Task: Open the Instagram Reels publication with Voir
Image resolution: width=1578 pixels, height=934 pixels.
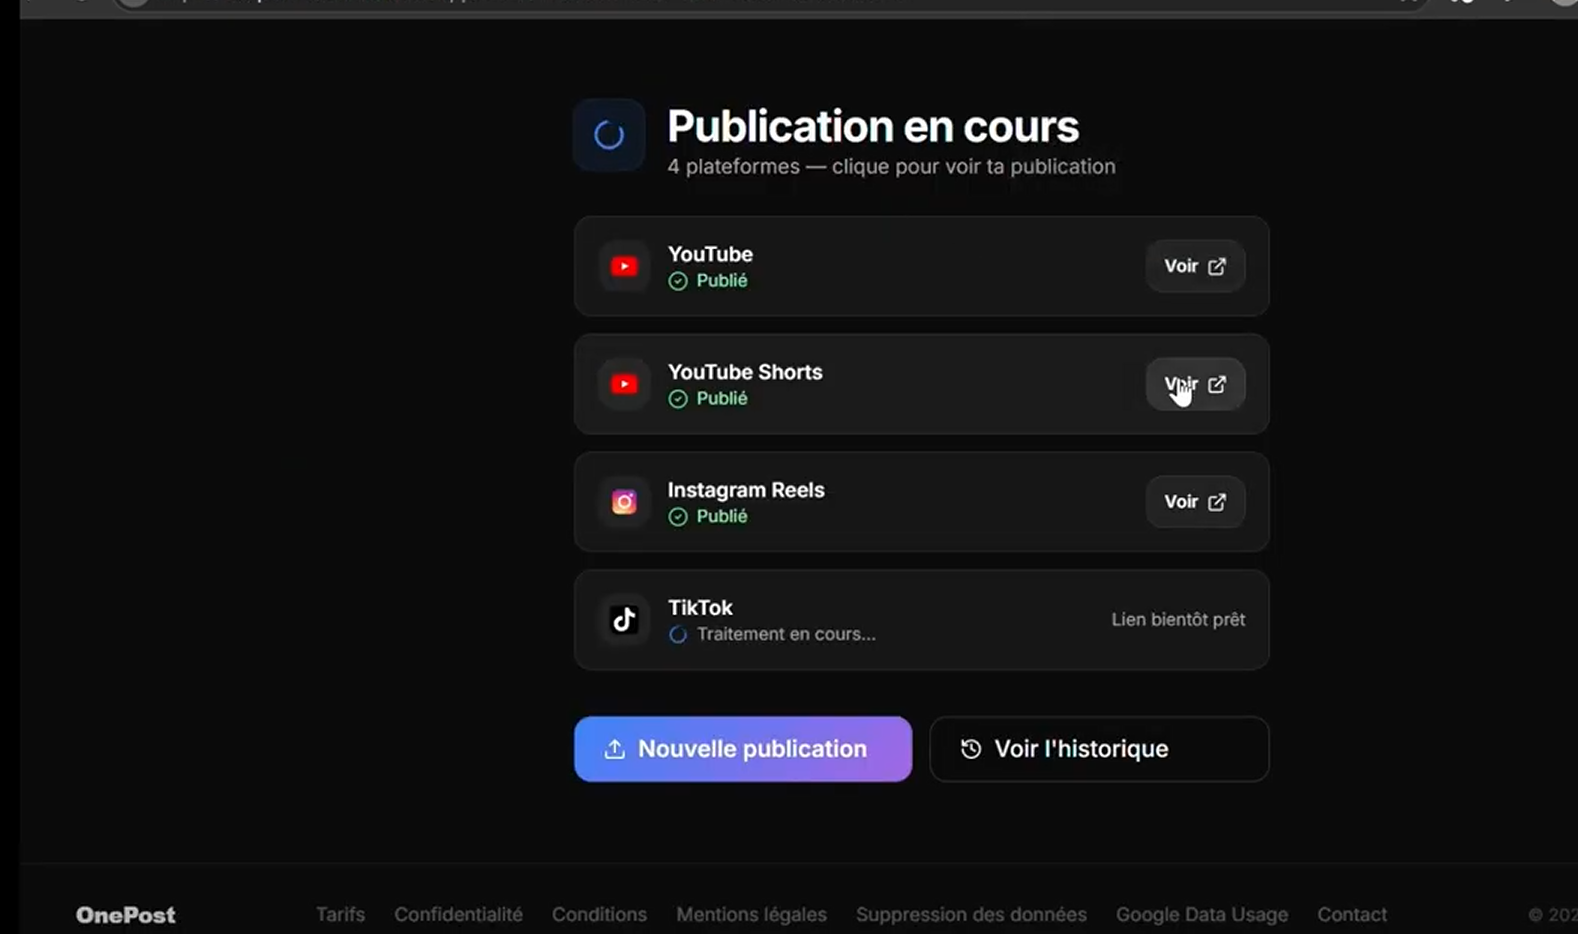Action: pyautogui.click(x=1195, y=502)
